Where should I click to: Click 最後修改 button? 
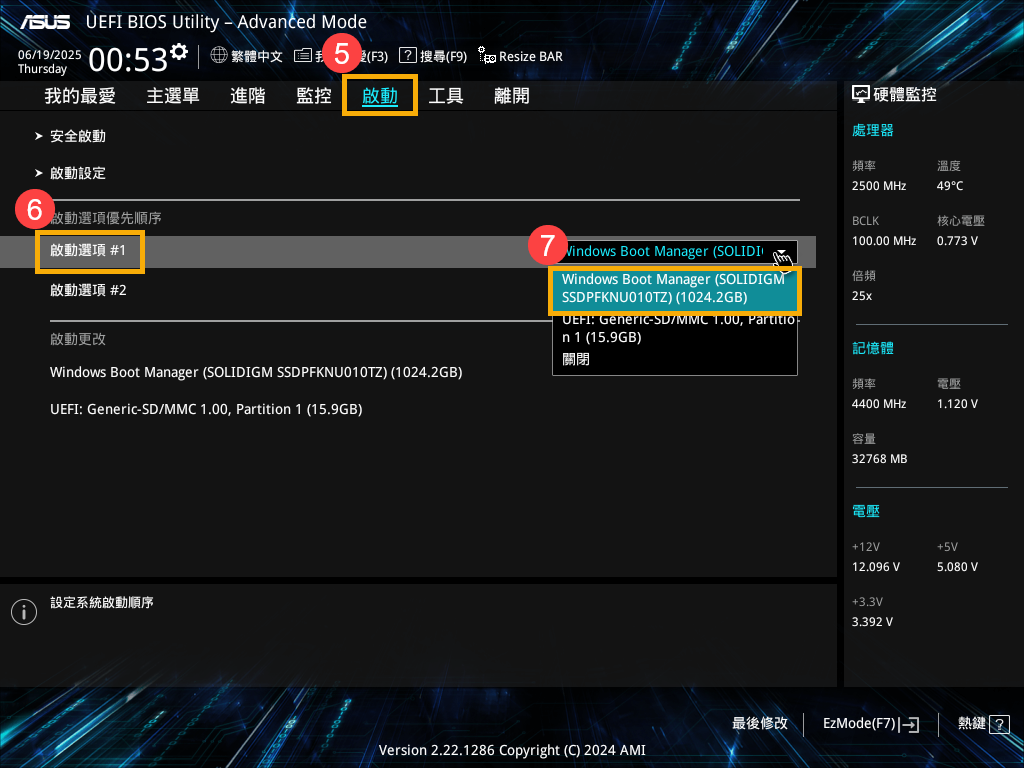(760, 724)
